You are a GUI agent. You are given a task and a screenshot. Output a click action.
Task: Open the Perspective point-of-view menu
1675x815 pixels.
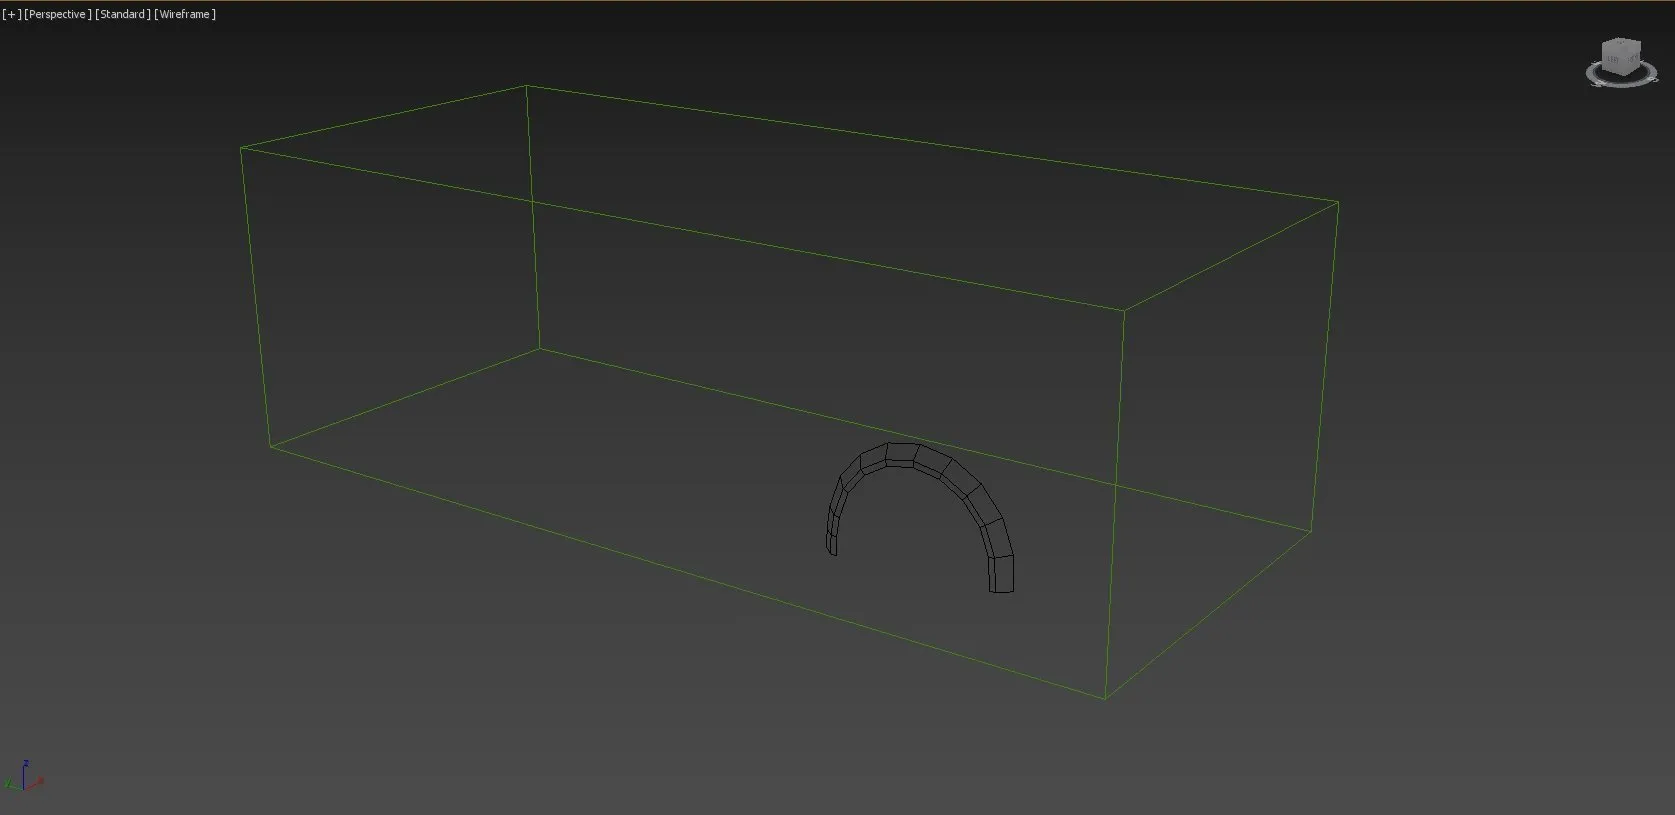coord(58,14)
